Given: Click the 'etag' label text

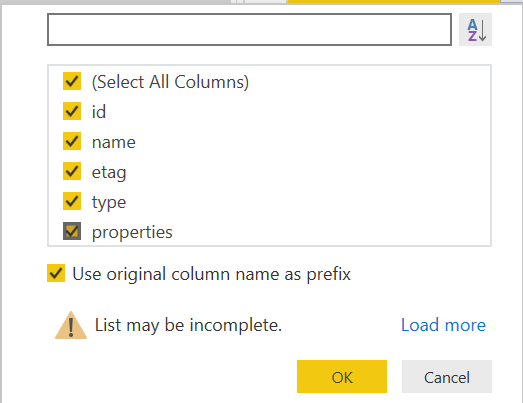Looking at the screenshot, I should (x=109, y=172).
